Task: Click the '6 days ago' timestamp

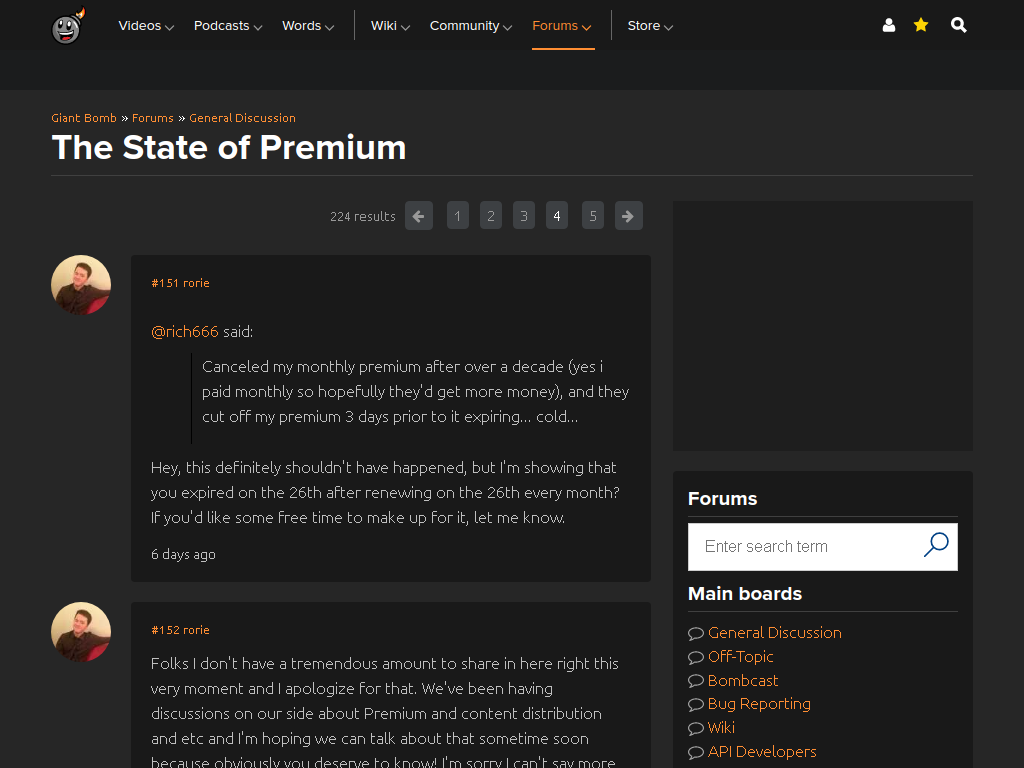Action: click(x=183, y=554)
